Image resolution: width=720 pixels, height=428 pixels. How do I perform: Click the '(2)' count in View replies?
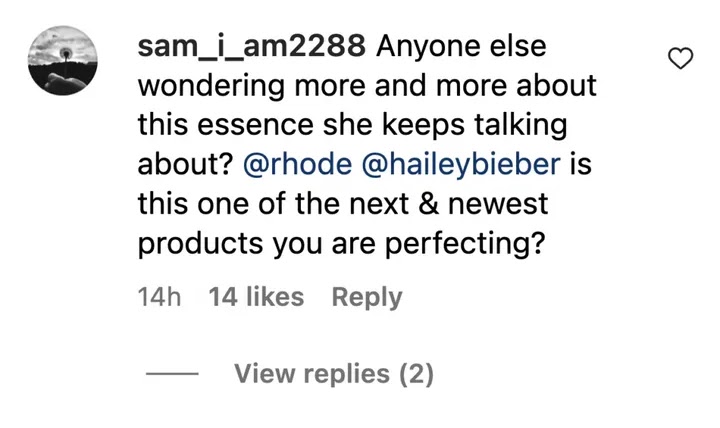tap(416, 374)
